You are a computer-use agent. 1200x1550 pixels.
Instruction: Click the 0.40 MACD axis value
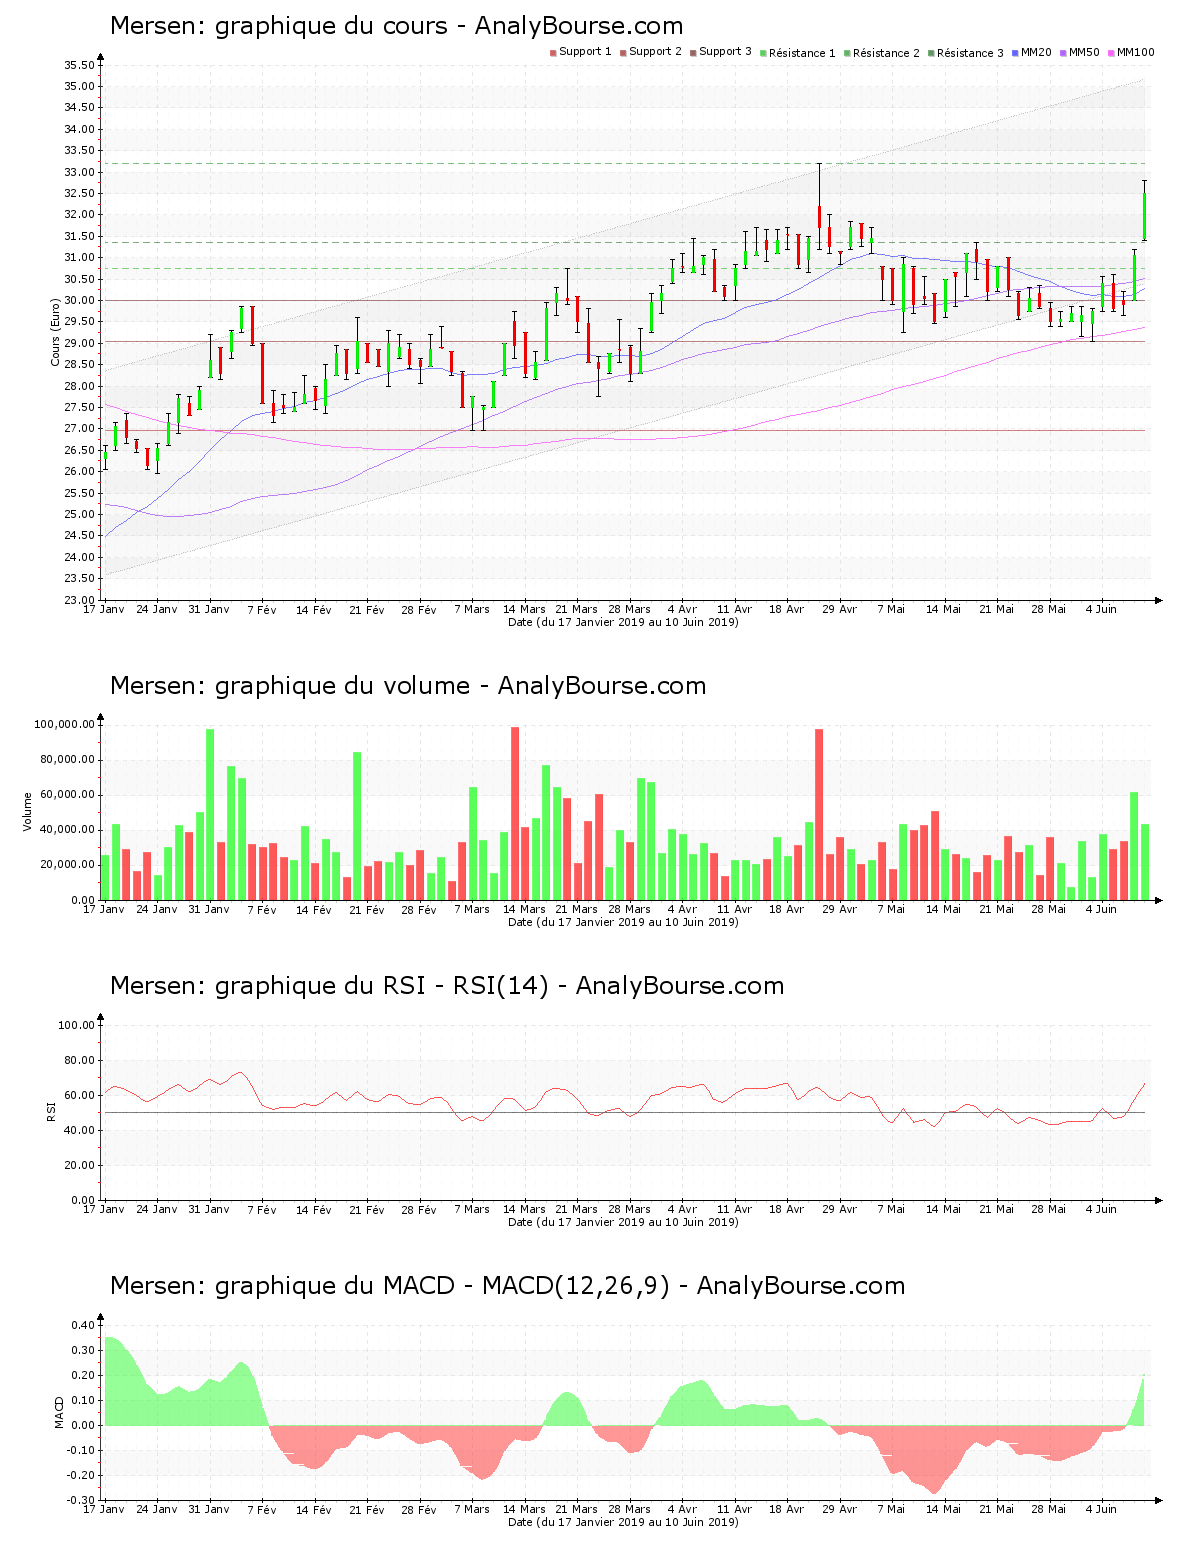(x=83, y=1325)
